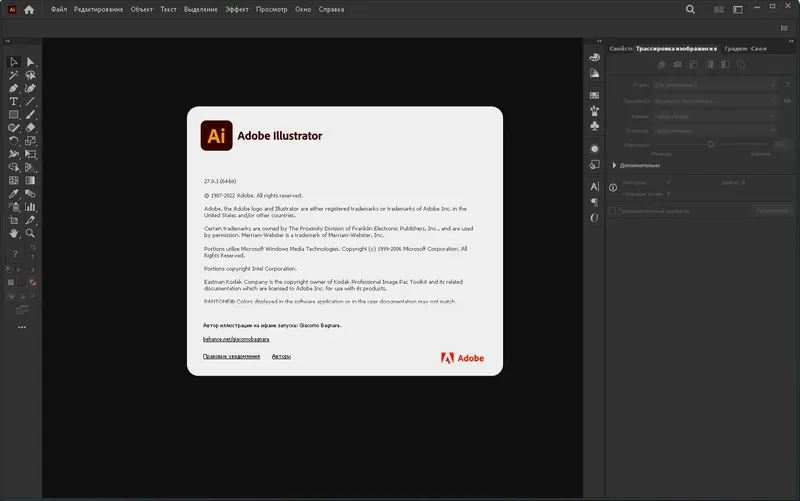Select the Pen tool
This screenshot has width=800, height=501.
(x=14, y=88)
